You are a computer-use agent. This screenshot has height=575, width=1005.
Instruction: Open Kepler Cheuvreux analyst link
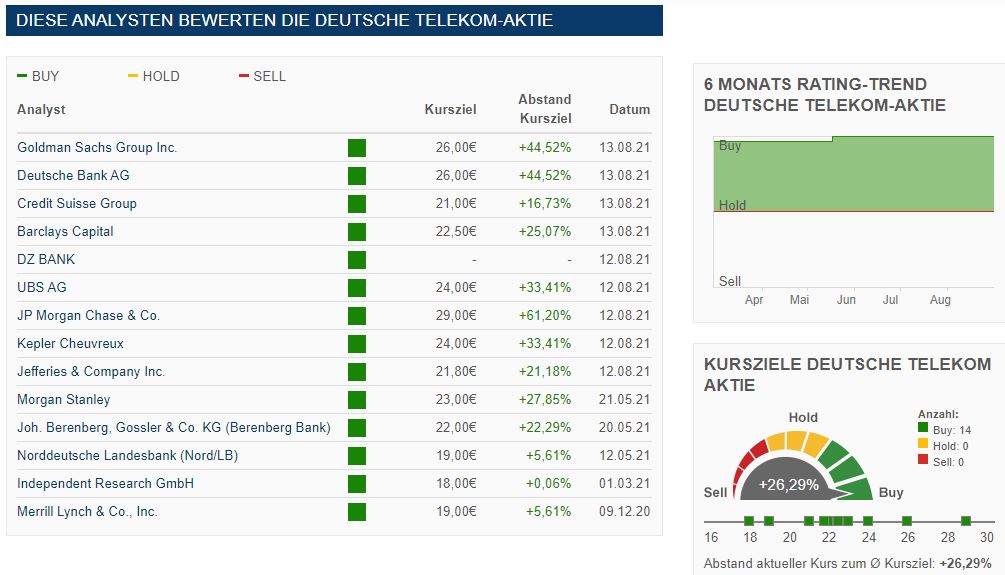tap(70, 344)
